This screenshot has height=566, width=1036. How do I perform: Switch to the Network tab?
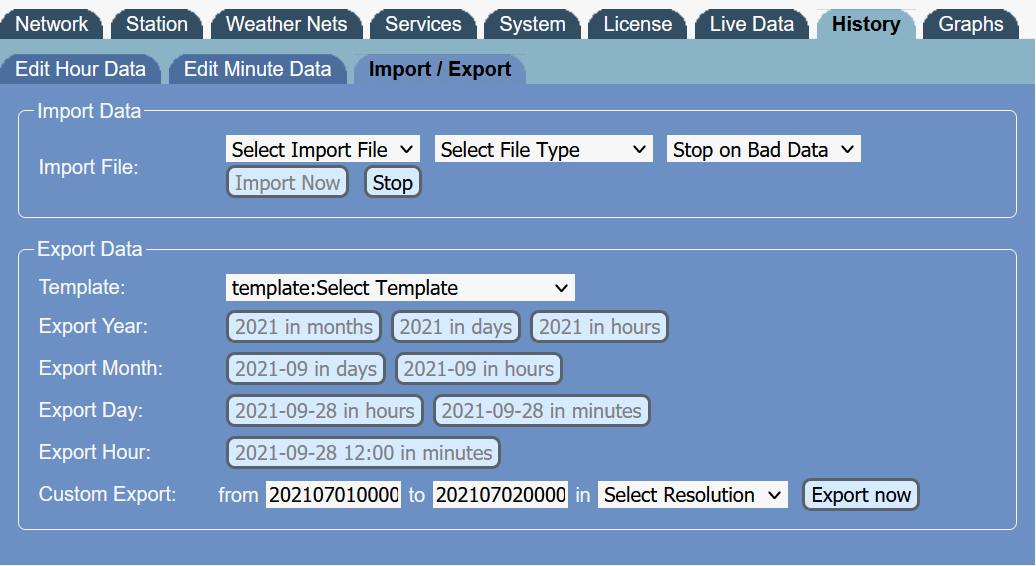52,24
